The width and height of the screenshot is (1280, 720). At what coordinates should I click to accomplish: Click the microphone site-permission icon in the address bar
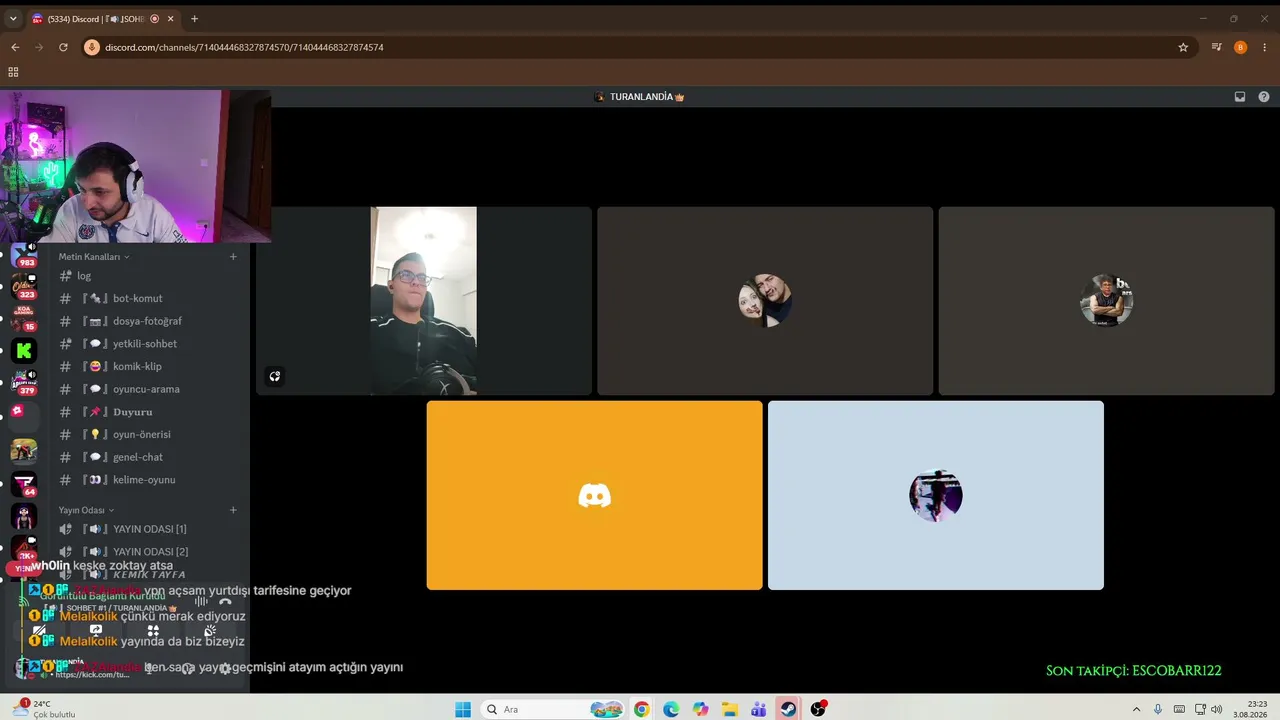click(x=92, y=47)
